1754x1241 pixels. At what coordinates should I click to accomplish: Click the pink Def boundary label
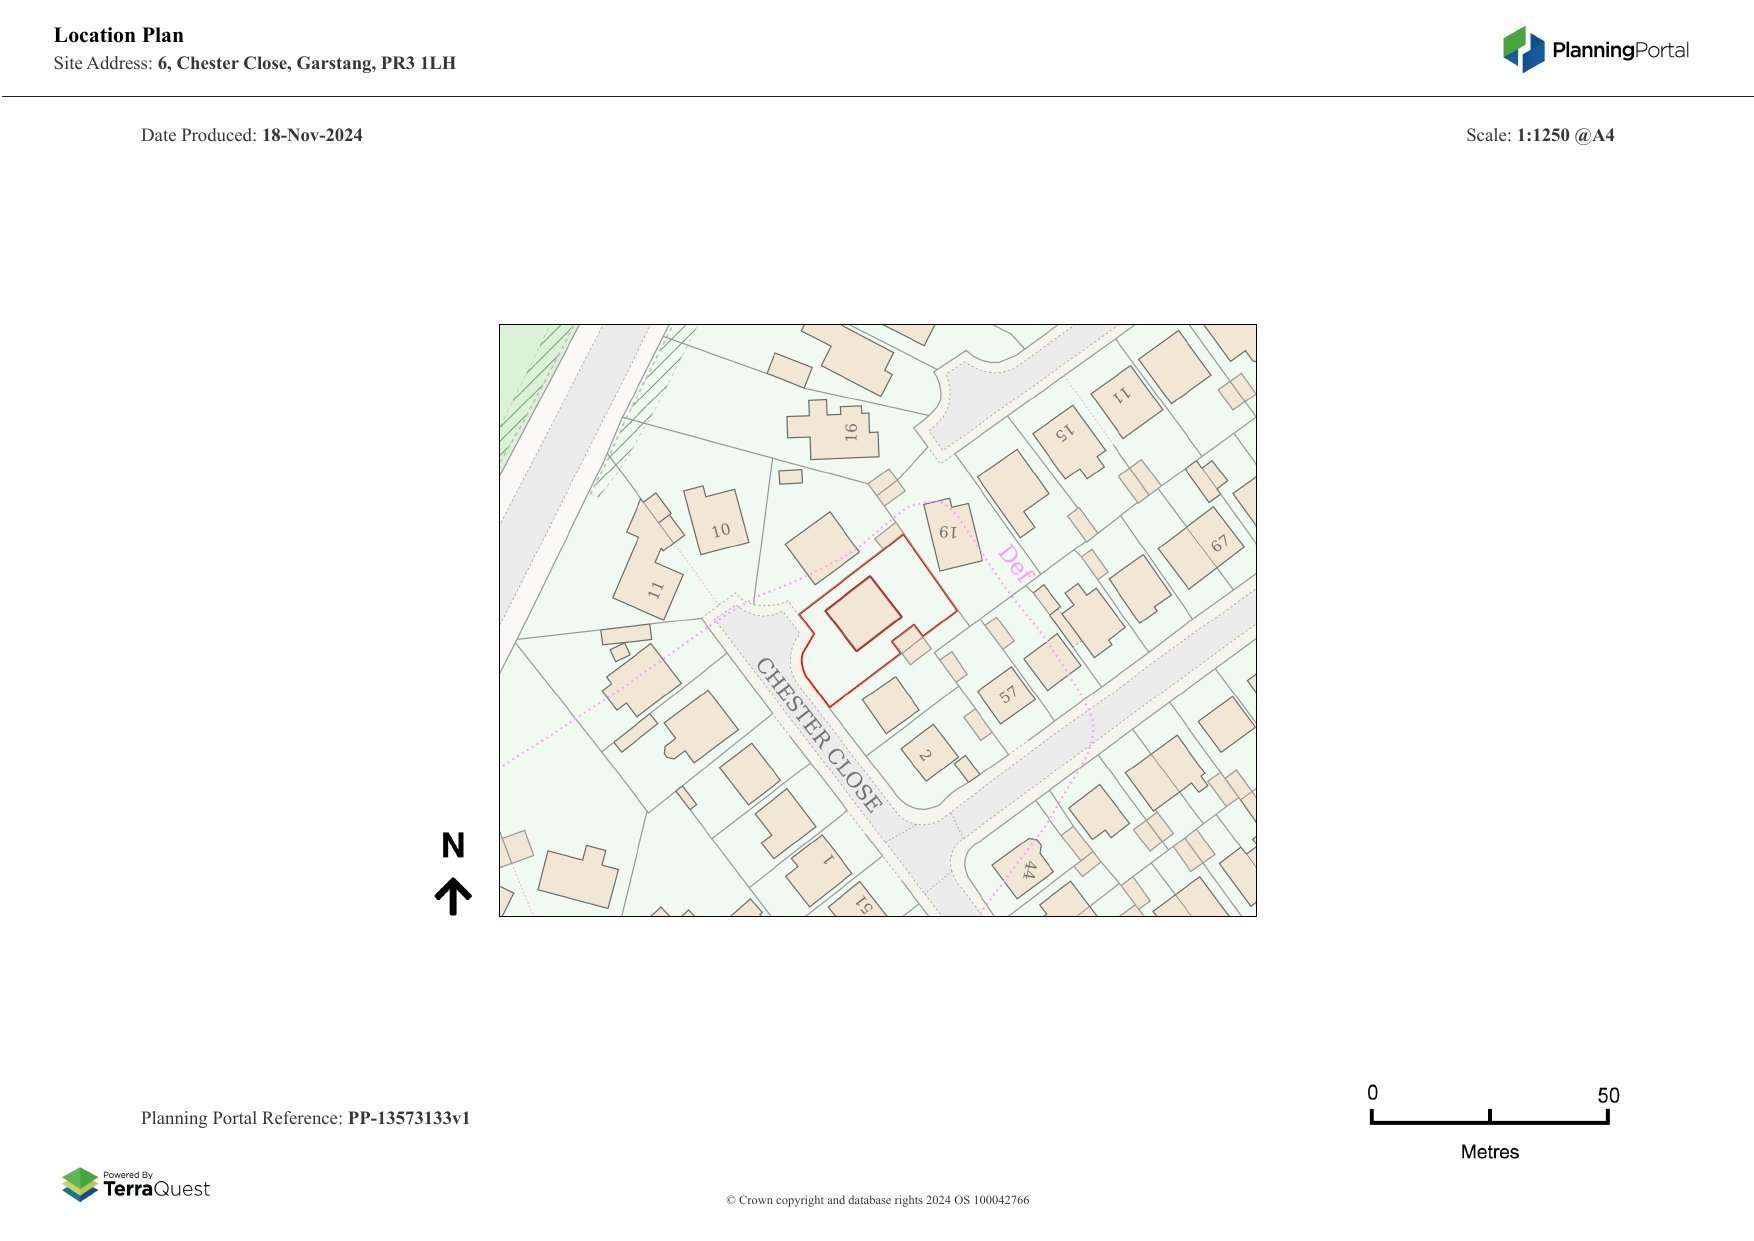tap(1014, 564)
